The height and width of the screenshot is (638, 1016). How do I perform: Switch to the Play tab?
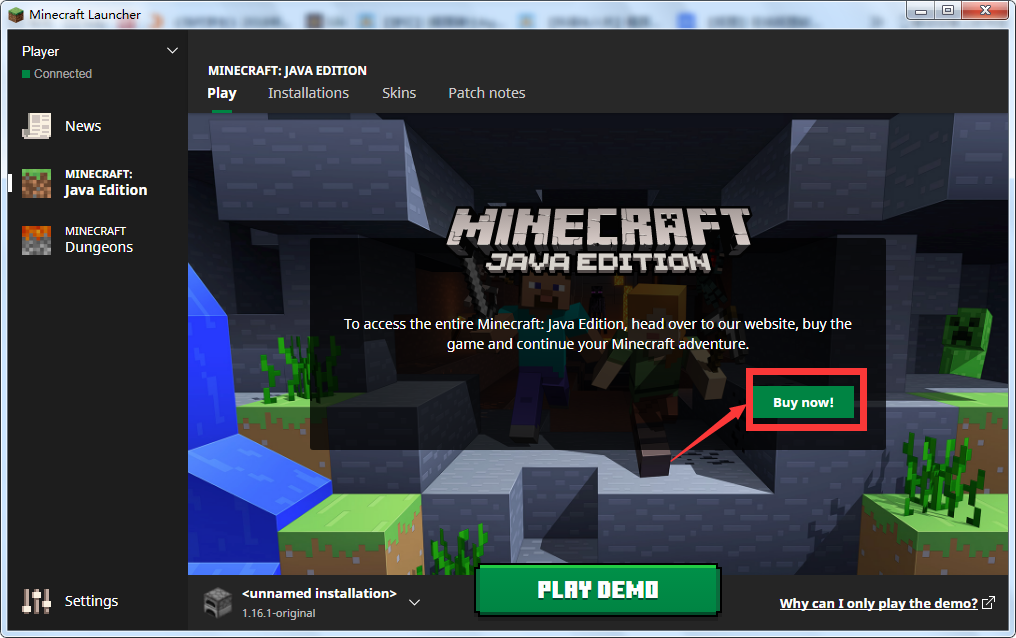[x=222, y=93]
